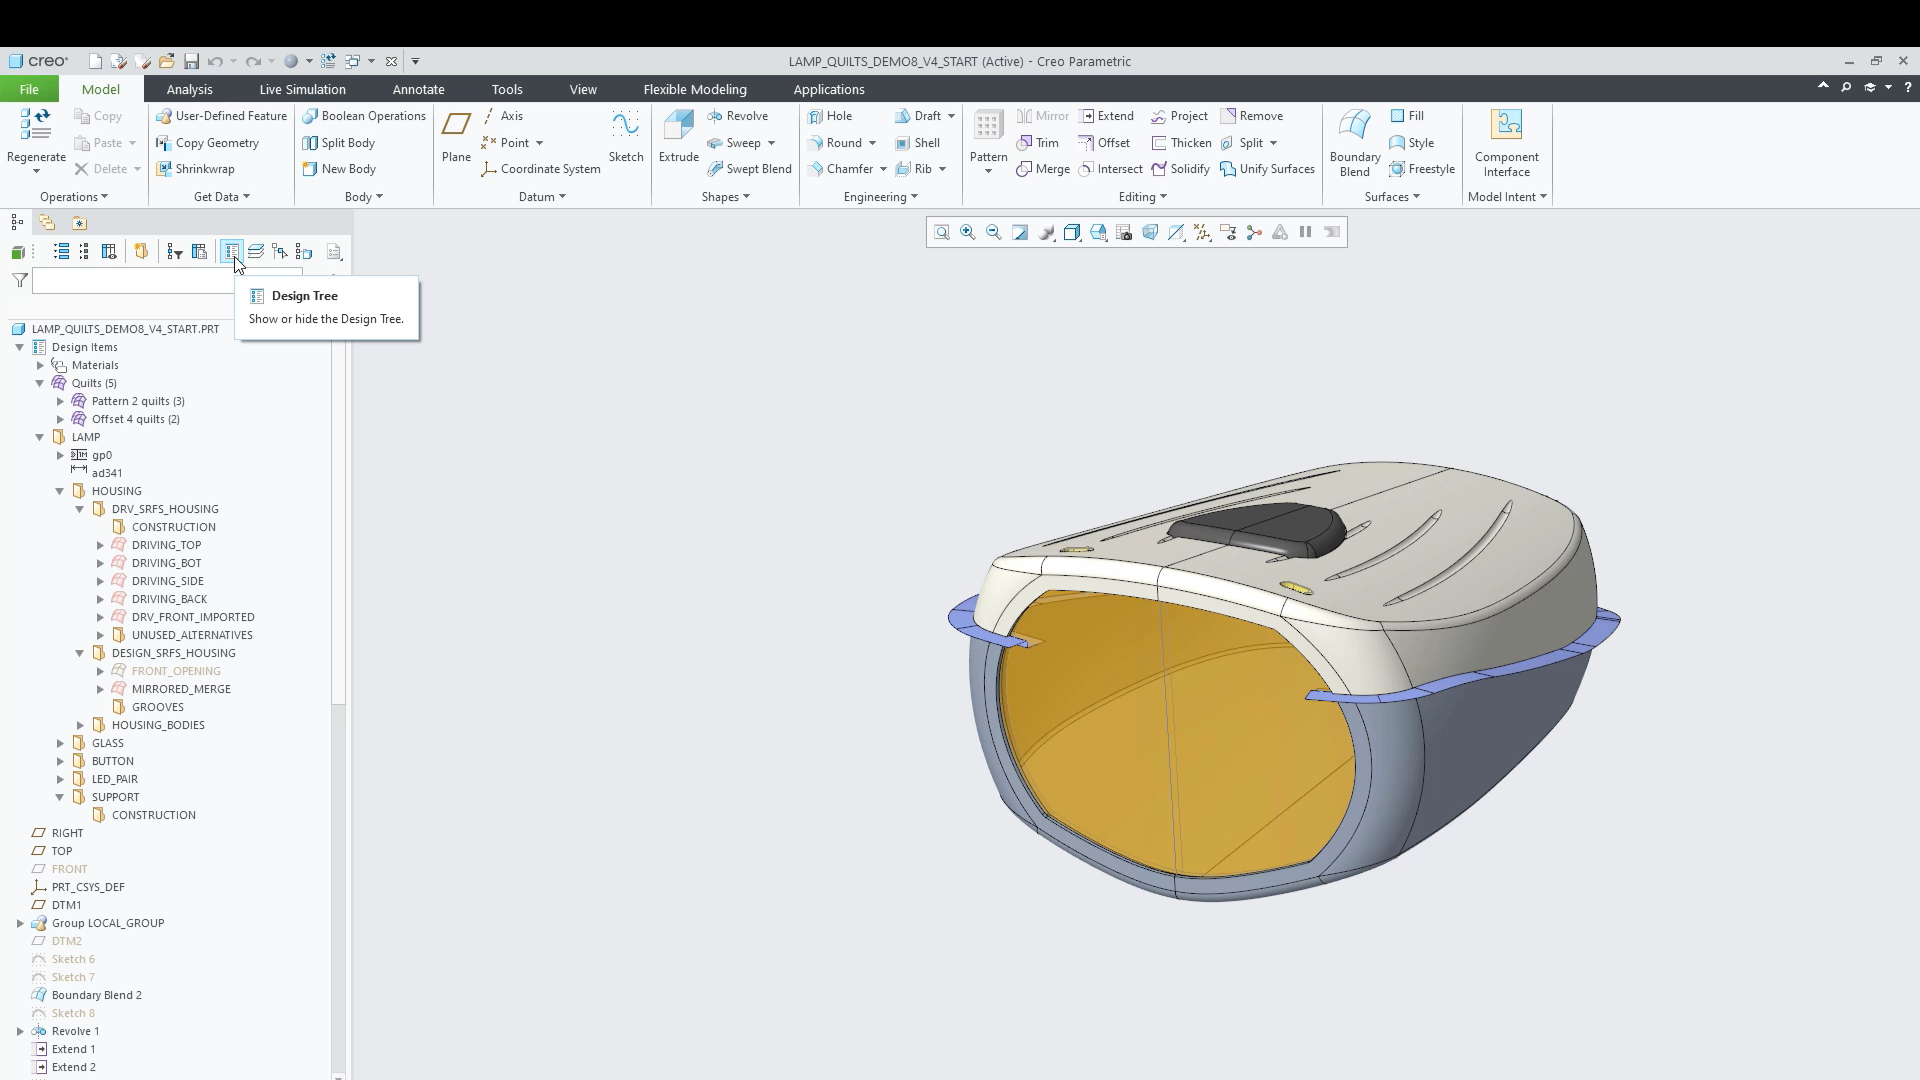Select the Revolve tool
The image size is (1920, 1080).
pos(737,116)
